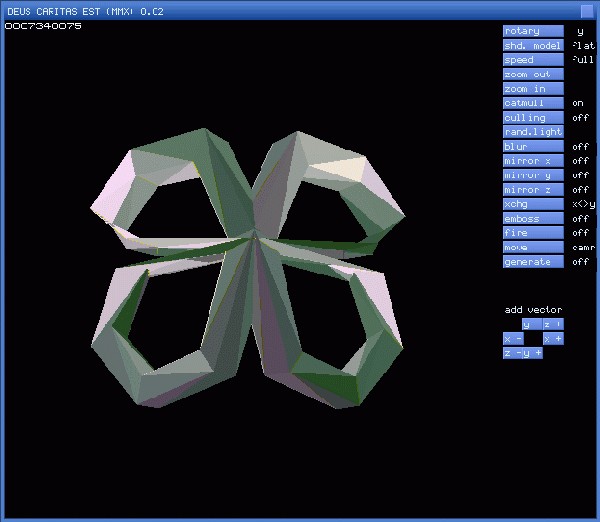
Task: Toggle the generate option
Action: [x=533, y=262]
